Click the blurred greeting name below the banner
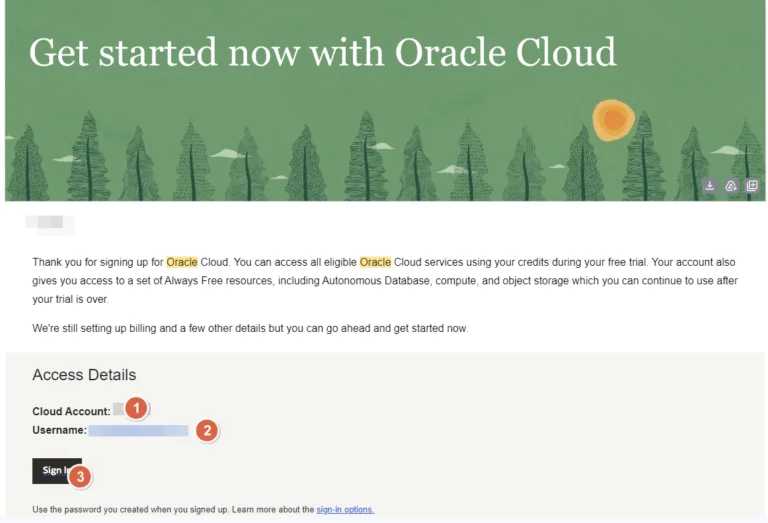768x523 pixels. click(50, 224)
